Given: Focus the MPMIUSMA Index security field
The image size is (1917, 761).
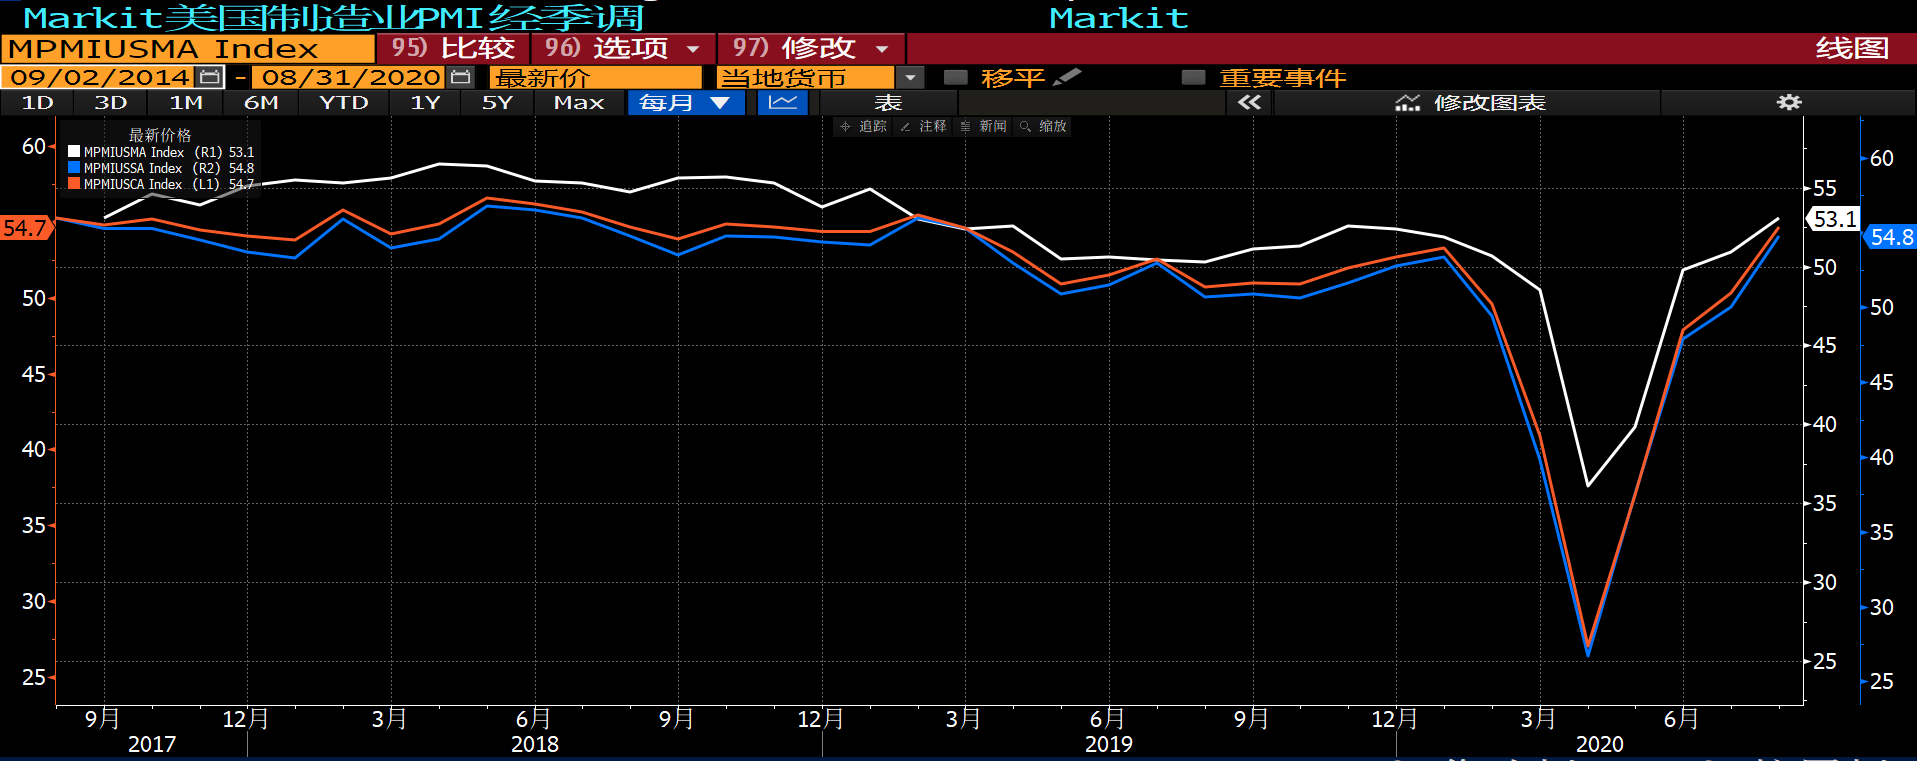Looking at the screenshot, I should (188, 48).
